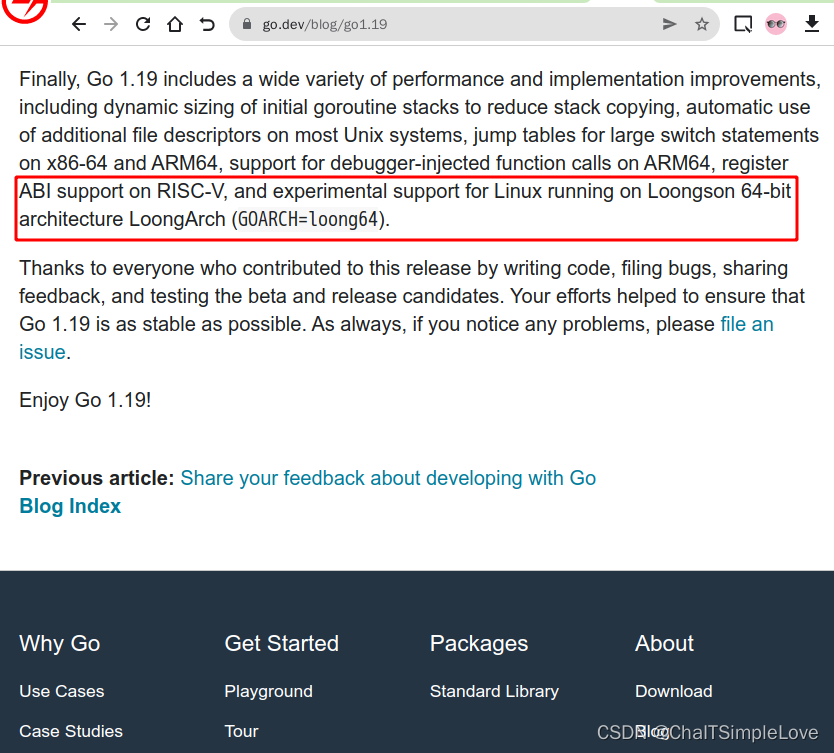Open the Standard Library footer link

point(494,691)
